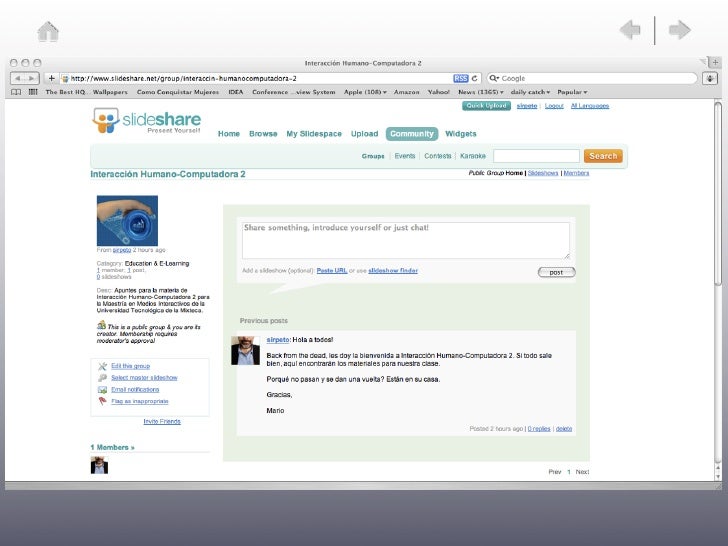
Task: Open My Slidespace tab
Action: (x=314, y=134)
